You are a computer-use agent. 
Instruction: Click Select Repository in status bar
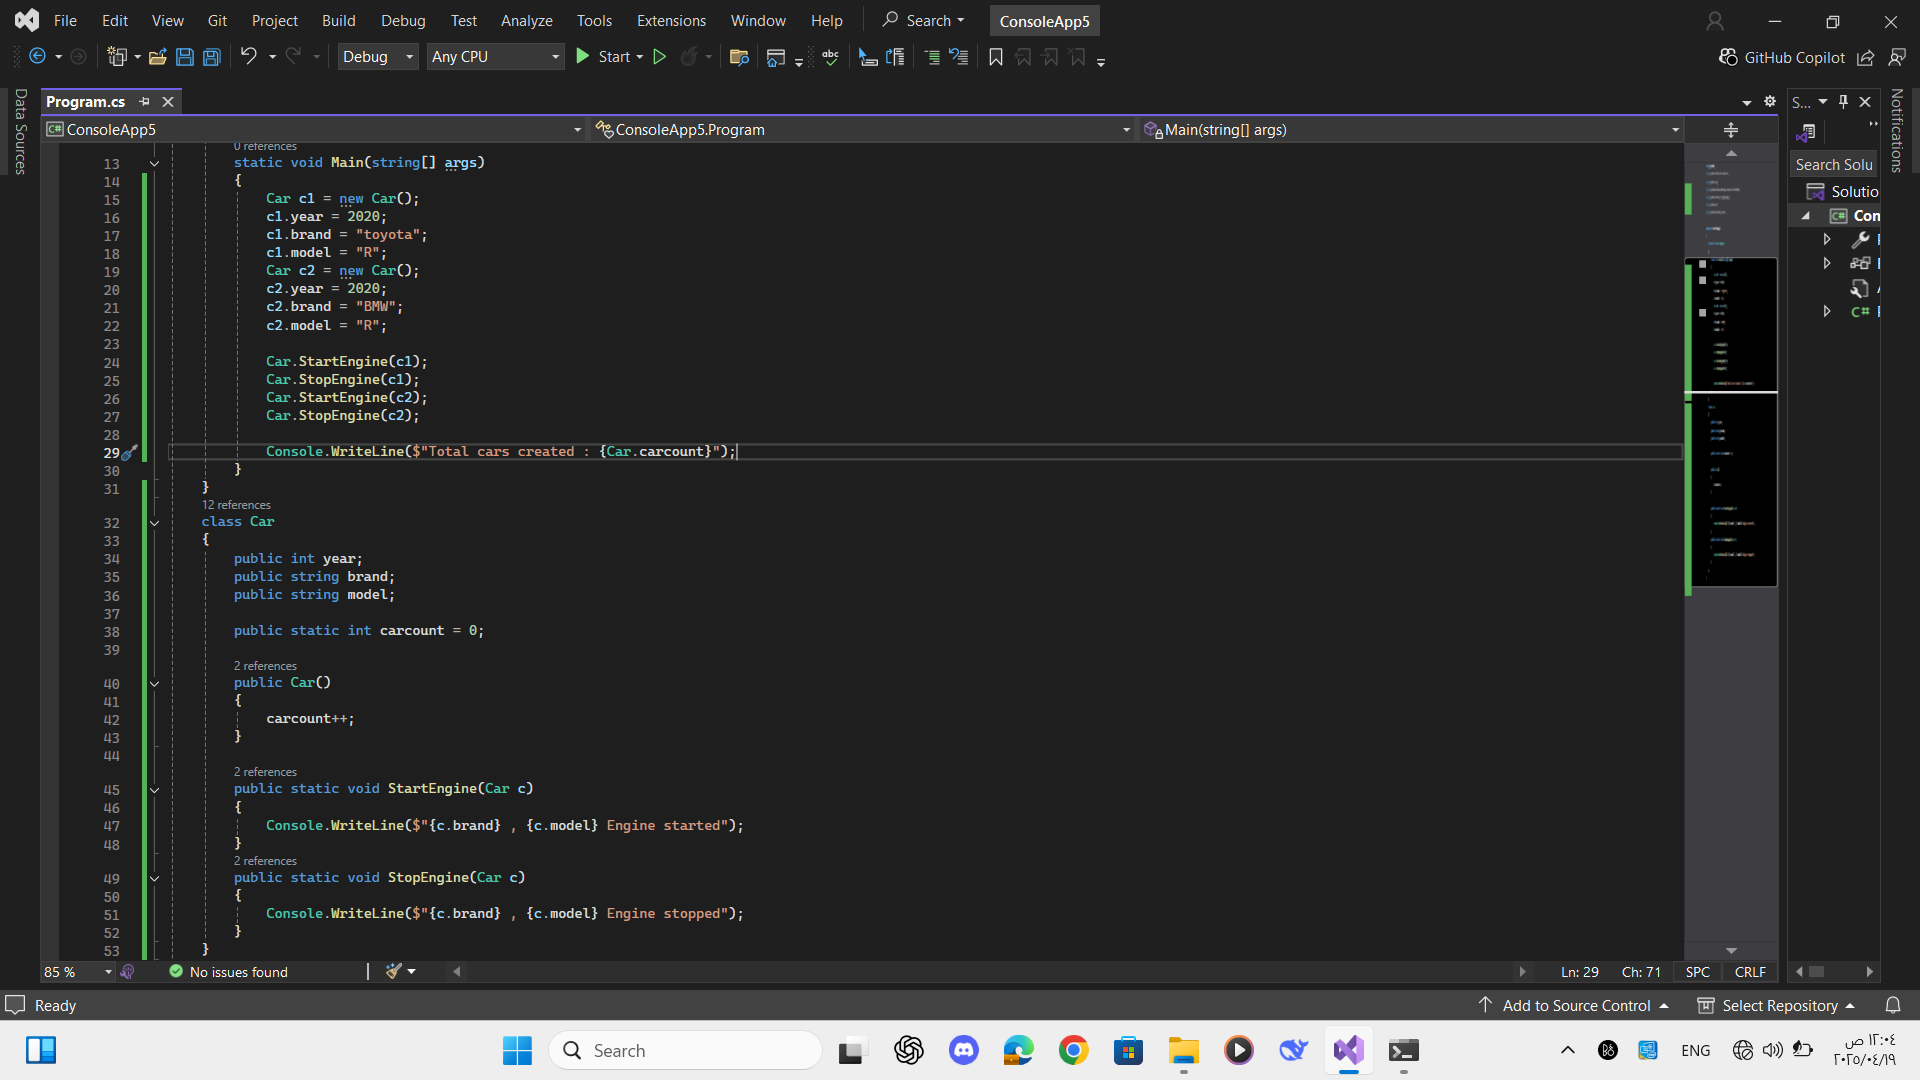(1777, 1005)
